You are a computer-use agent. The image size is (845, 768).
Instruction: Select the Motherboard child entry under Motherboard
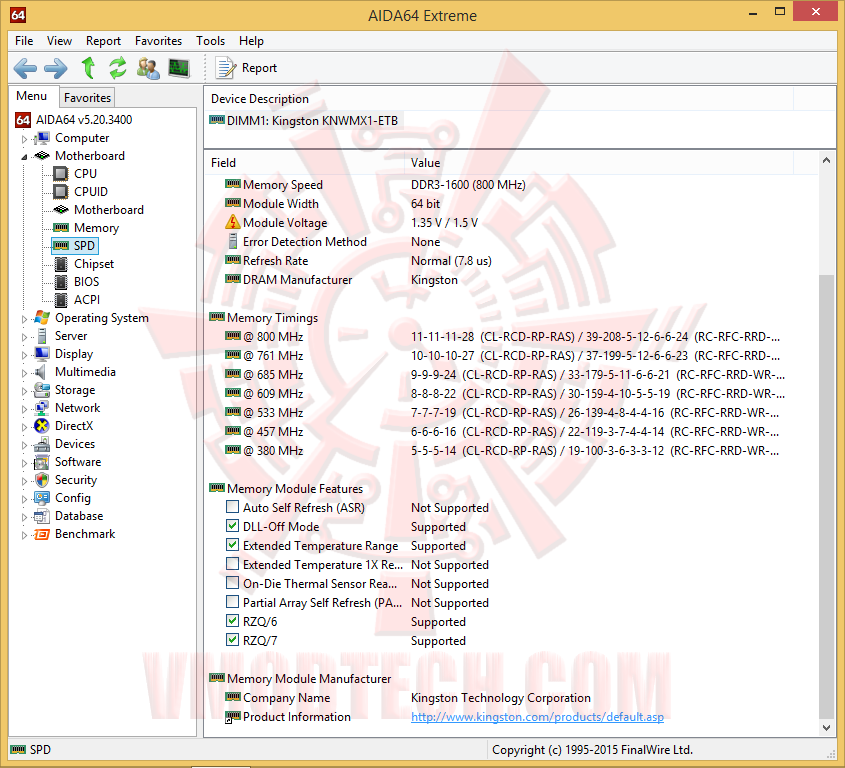click(108, 210)
